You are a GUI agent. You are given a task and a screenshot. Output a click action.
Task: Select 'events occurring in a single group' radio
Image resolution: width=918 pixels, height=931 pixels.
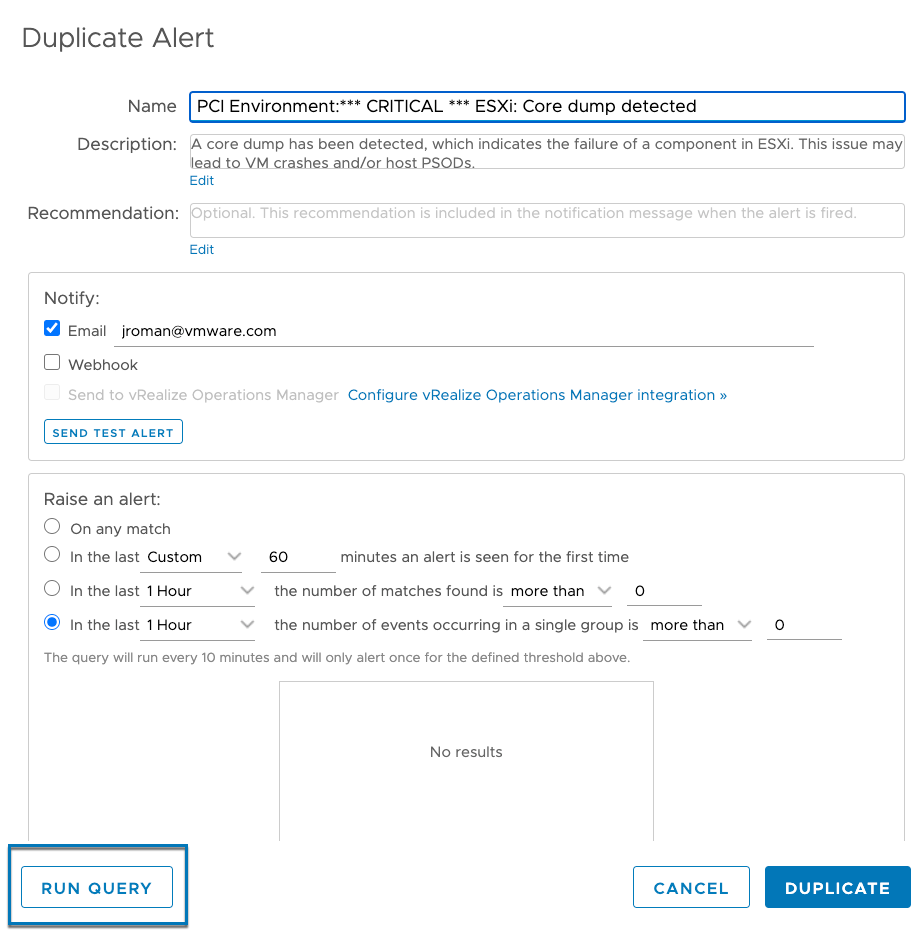pyautogui.click(x=52, y=623)
